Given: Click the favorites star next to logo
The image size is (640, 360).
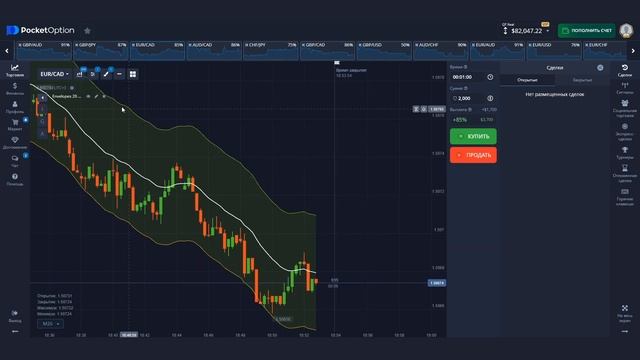Looking at the screenshot, I should coord(87,31).
